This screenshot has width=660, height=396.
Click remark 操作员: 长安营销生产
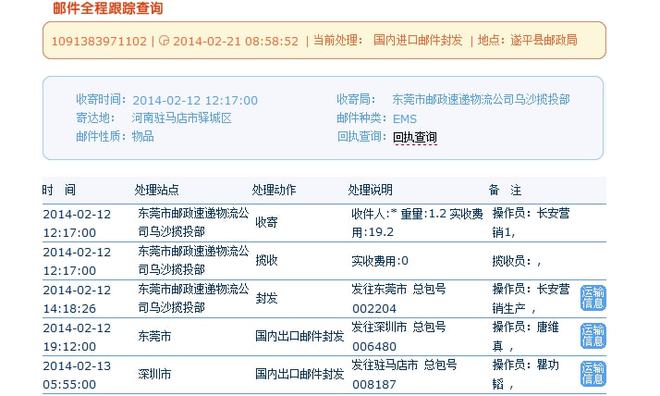point(531,298)
